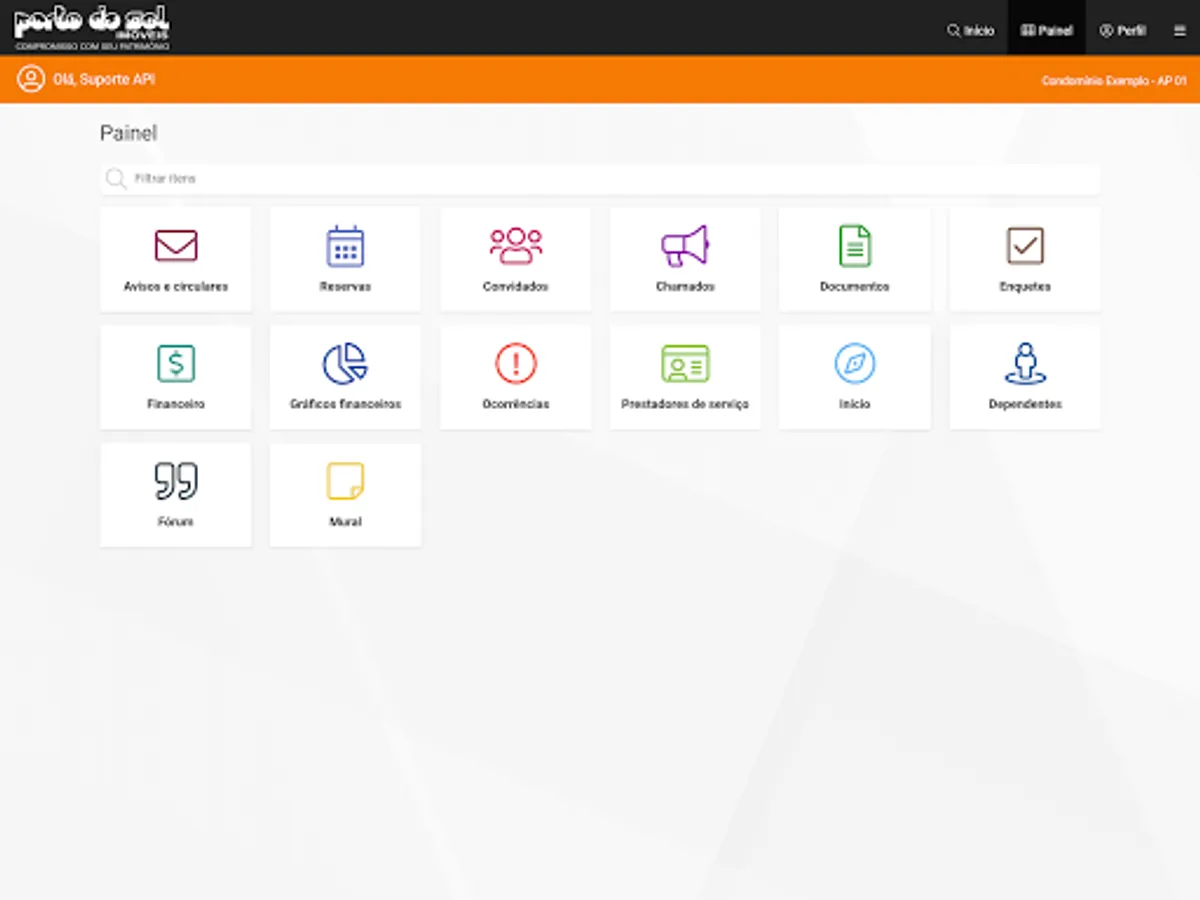Screen dimensions: 1200x900
Task: Open the Fórum quotation marks icon
Action: (x=176, y=481)
